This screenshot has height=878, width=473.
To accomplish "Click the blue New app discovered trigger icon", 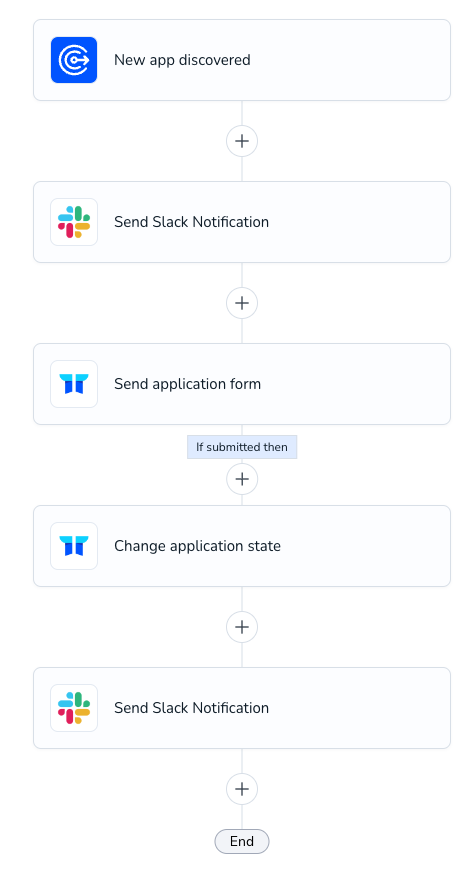I will pos(74,60).
